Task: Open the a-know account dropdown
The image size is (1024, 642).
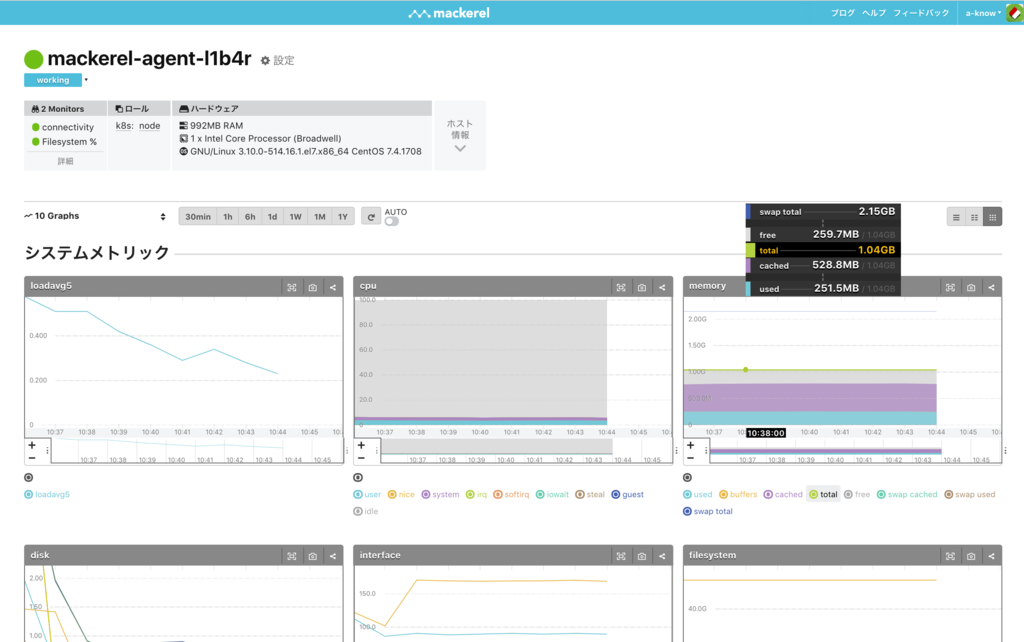Action: [983, 13]
